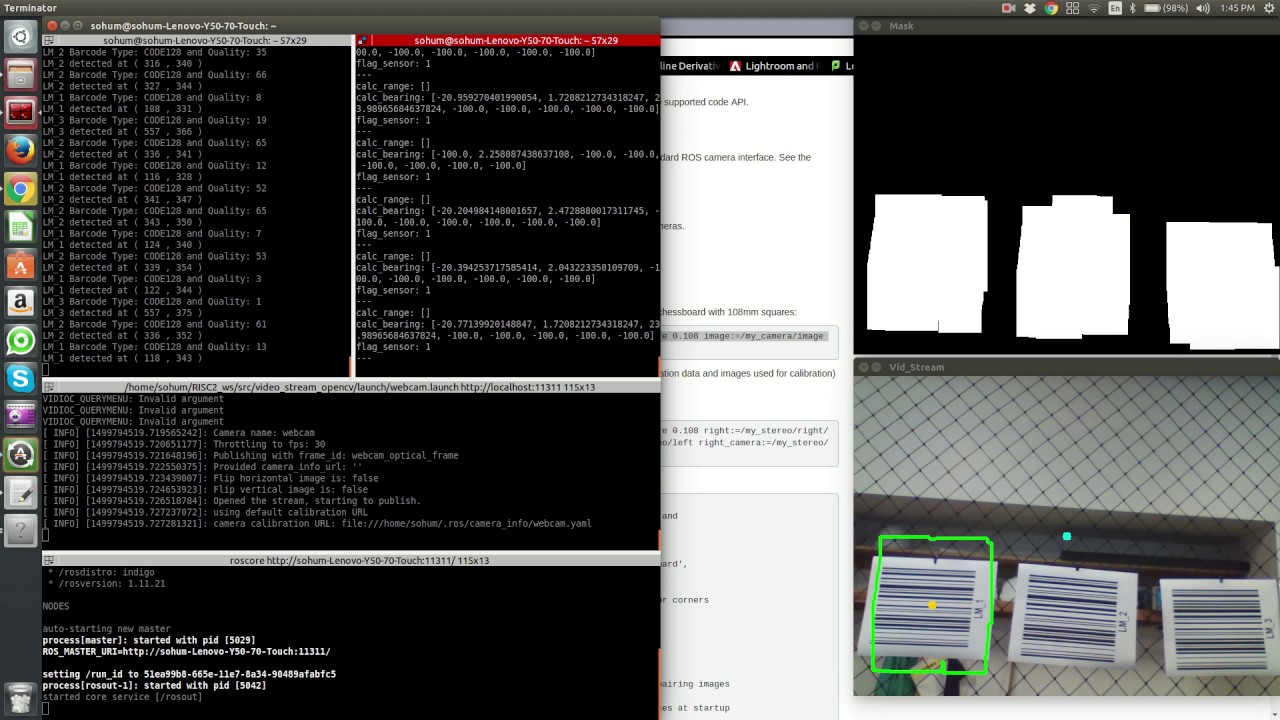Open the Bluetooth indicator menu

point(1133,8)
